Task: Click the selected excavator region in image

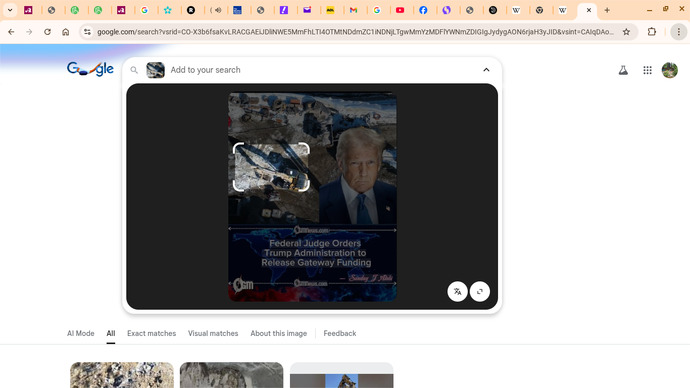Action: coord(271,167)
